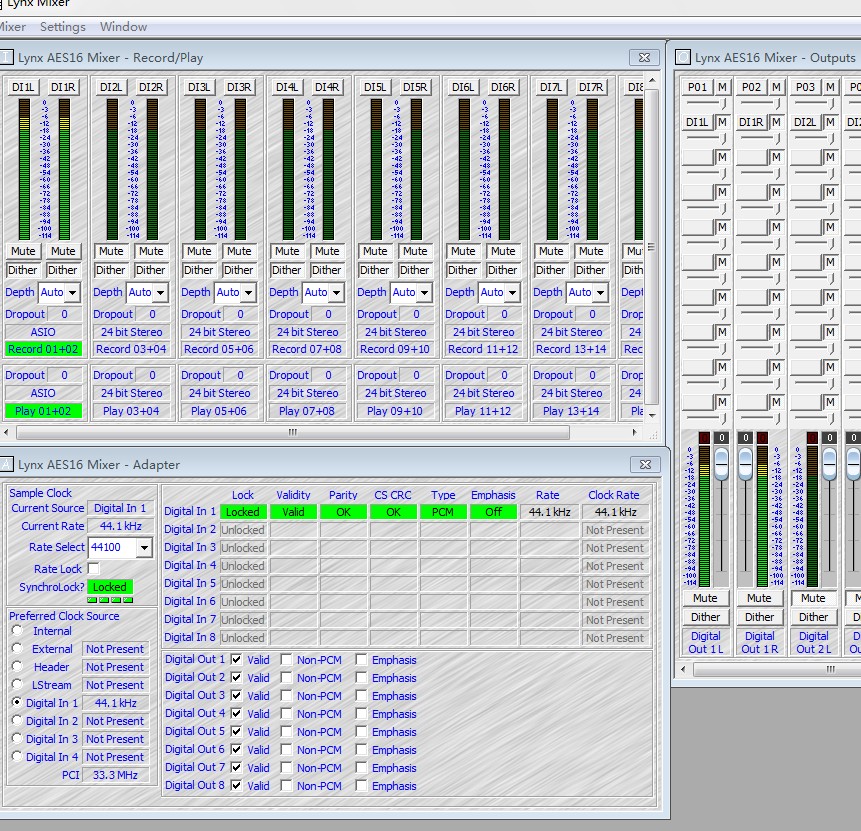Open the Settings menu
This screenshot has width=861, height=831.
pos(63,27)
